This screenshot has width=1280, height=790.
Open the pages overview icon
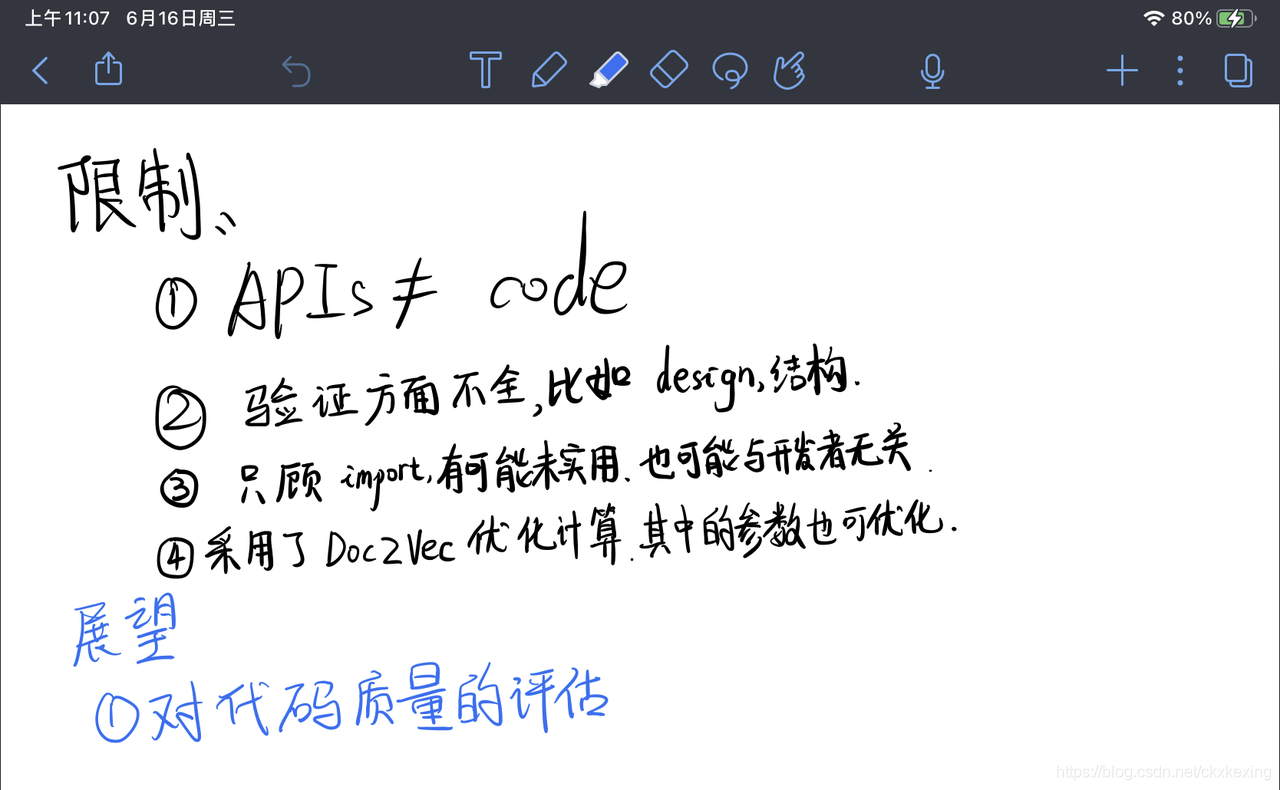point(1238,70)
